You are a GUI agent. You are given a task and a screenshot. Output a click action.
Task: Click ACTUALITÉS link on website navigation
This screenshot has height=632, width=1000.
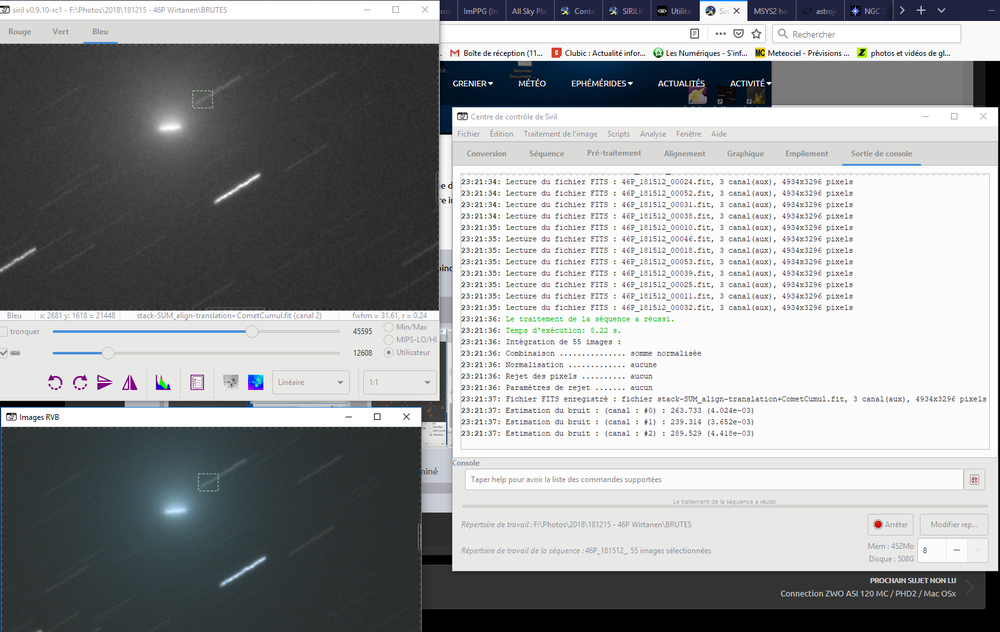point(681,84)
